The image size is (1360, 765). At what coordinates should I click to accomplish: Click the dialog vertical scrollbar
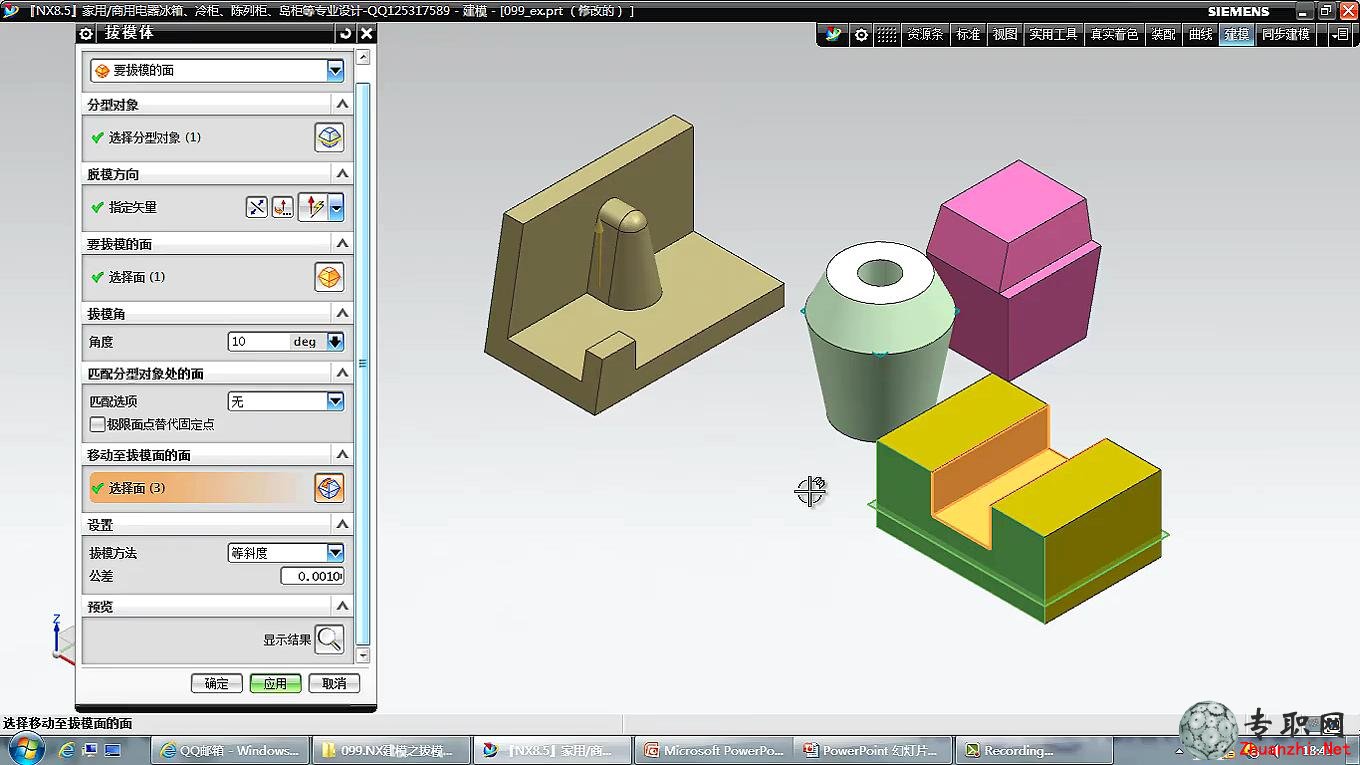pyautogui.click(x=363, y=363)
